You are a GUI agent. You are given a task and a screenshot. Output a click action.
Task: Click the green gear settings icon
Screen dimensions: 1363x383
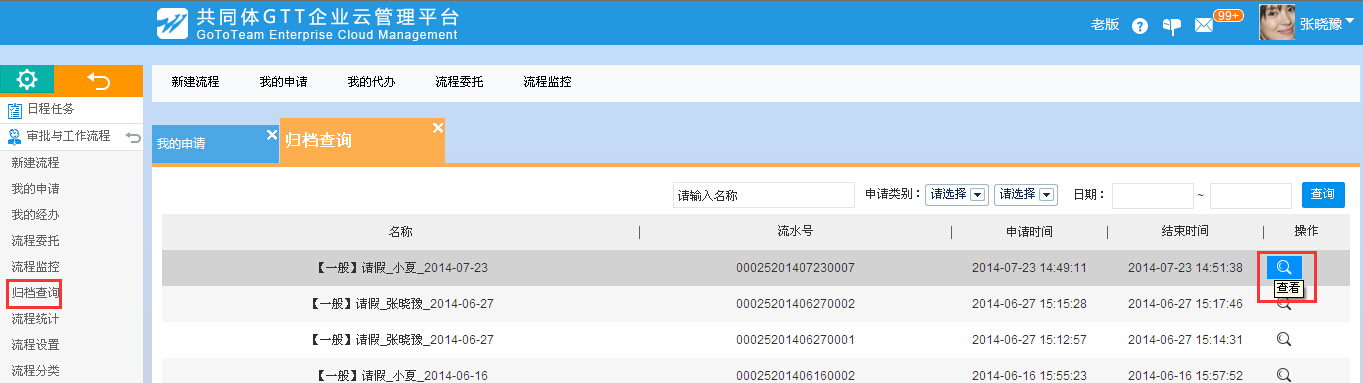point(27,80)
